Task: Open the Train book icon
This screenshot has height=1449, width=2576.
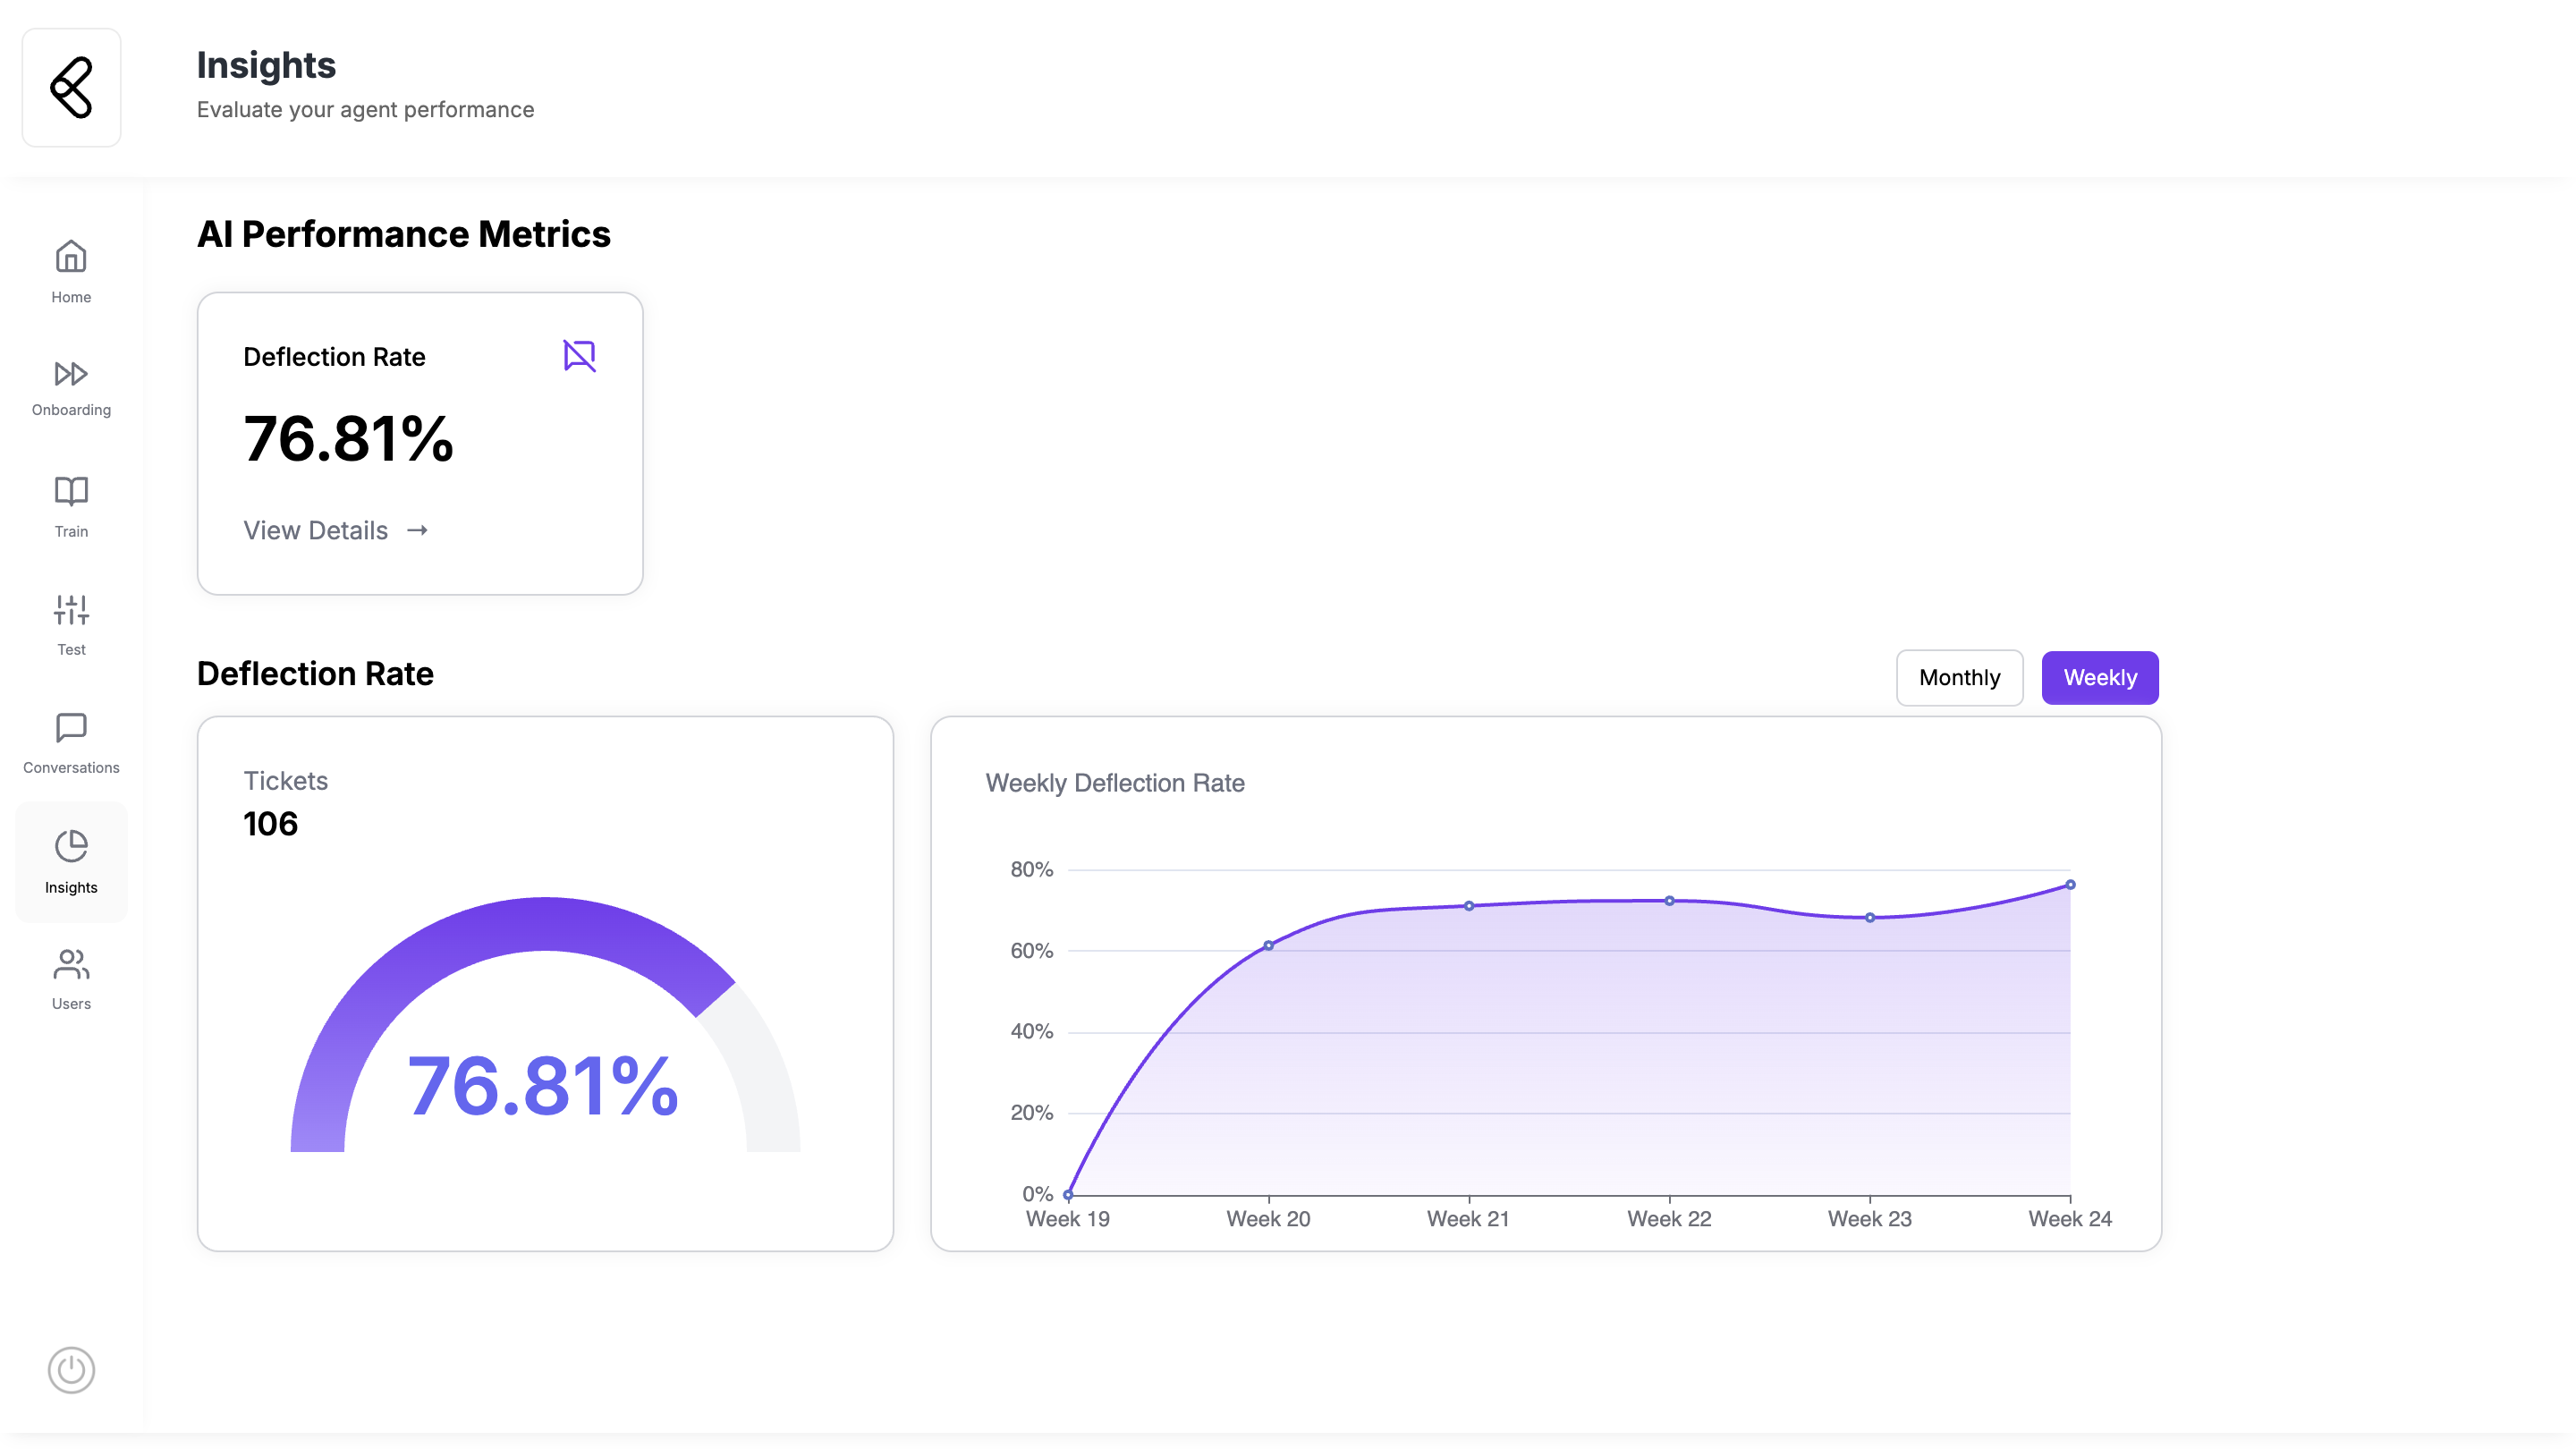Action: pyautogui.click(x=71, y=492)
